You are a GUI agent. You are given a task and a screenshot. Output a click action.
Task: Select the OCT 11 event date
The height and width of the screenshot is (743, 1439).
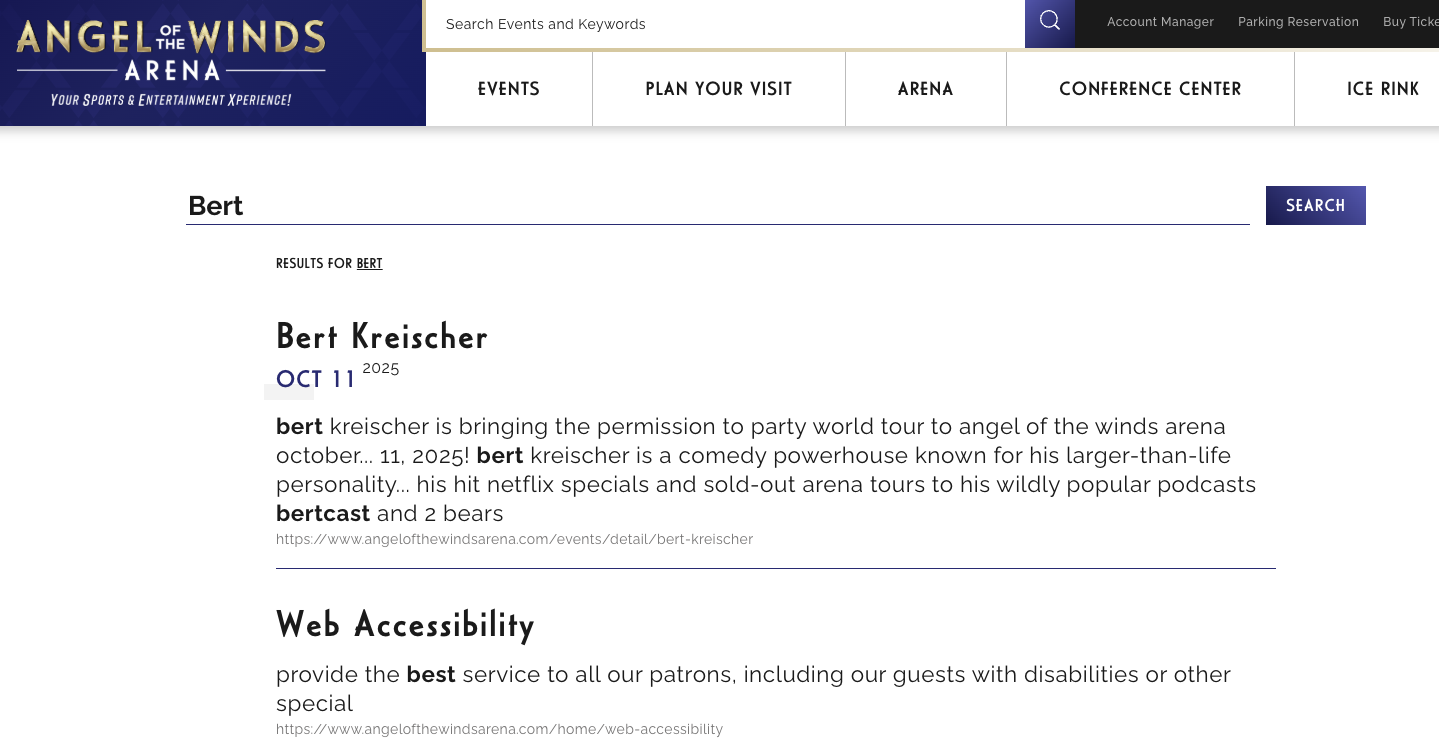(x=316, y=379)
